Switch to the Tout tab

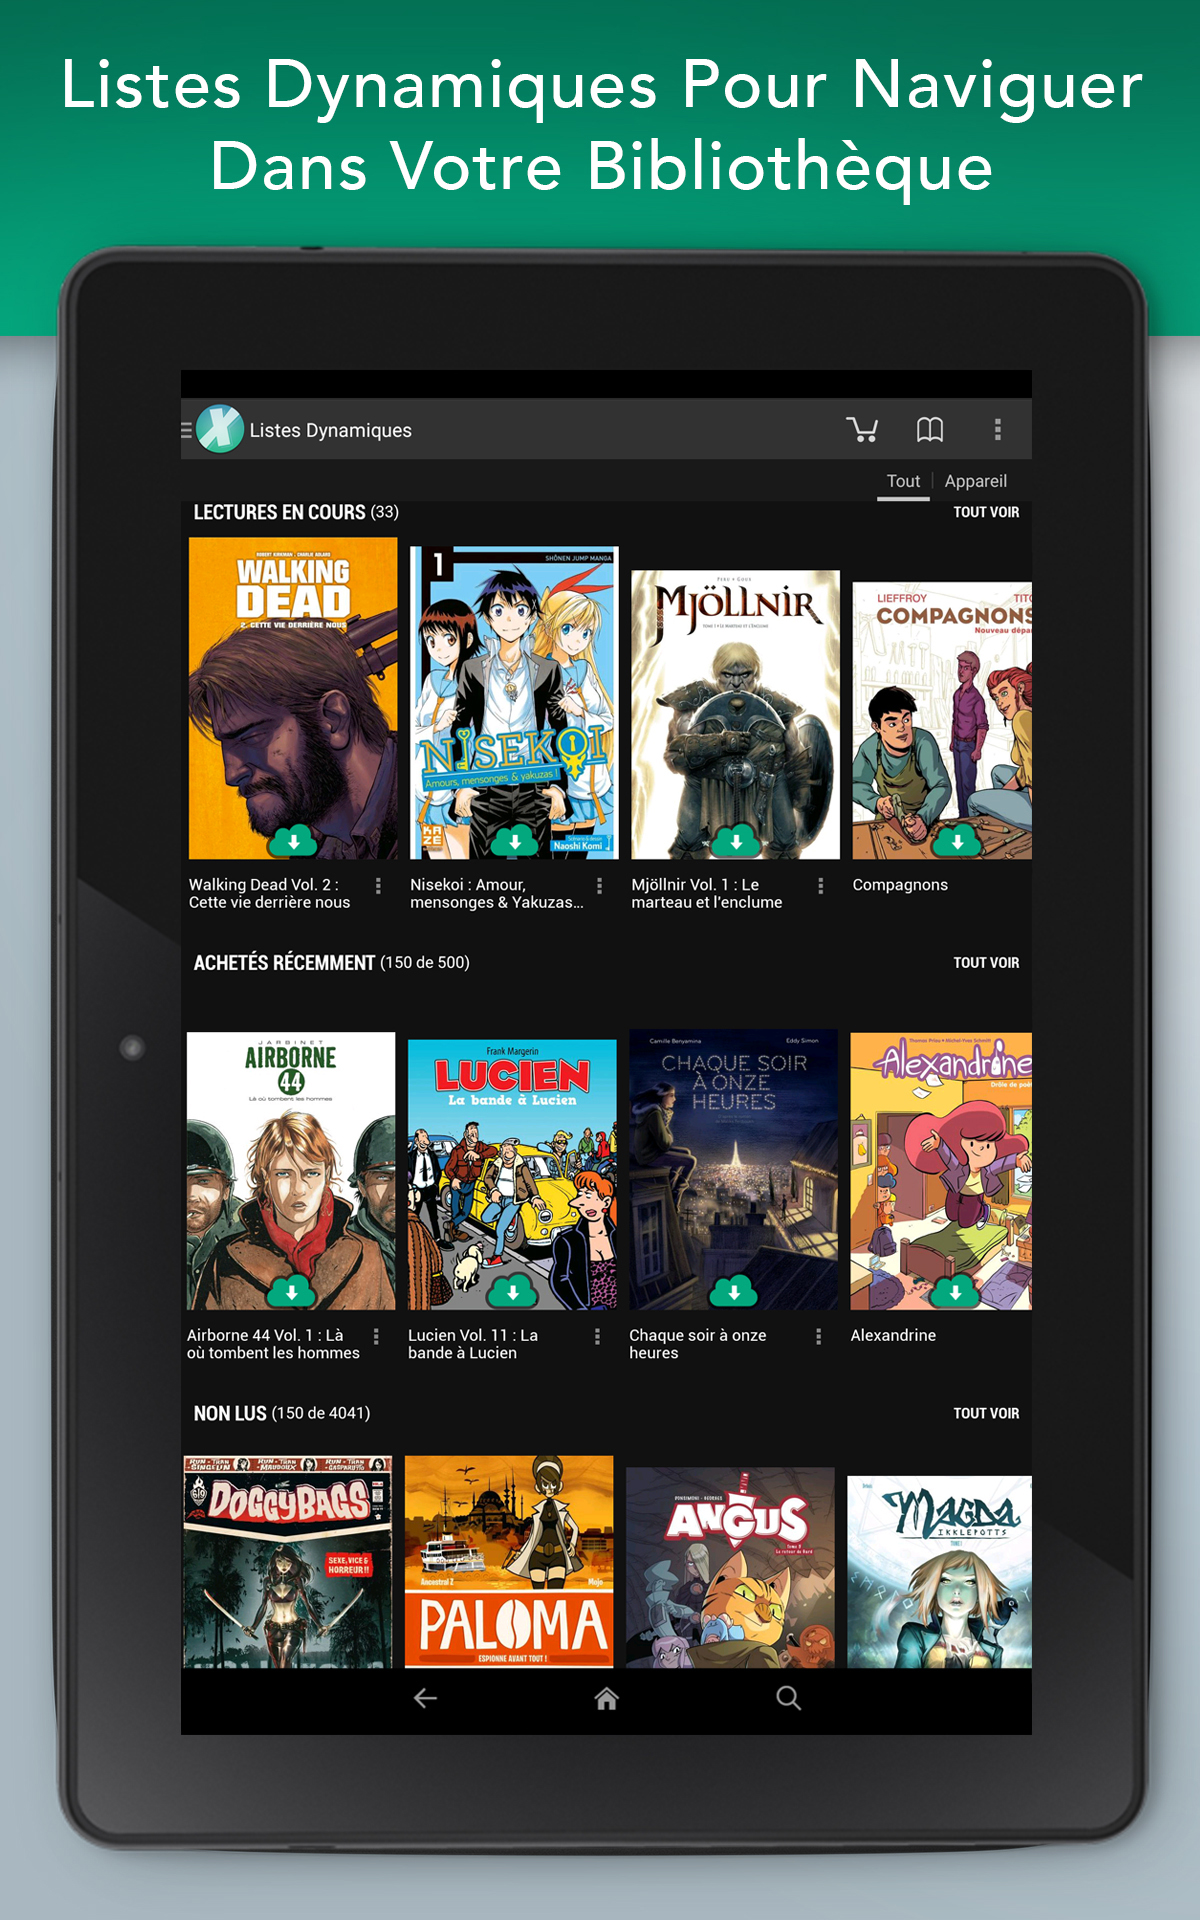coord(903,481)
